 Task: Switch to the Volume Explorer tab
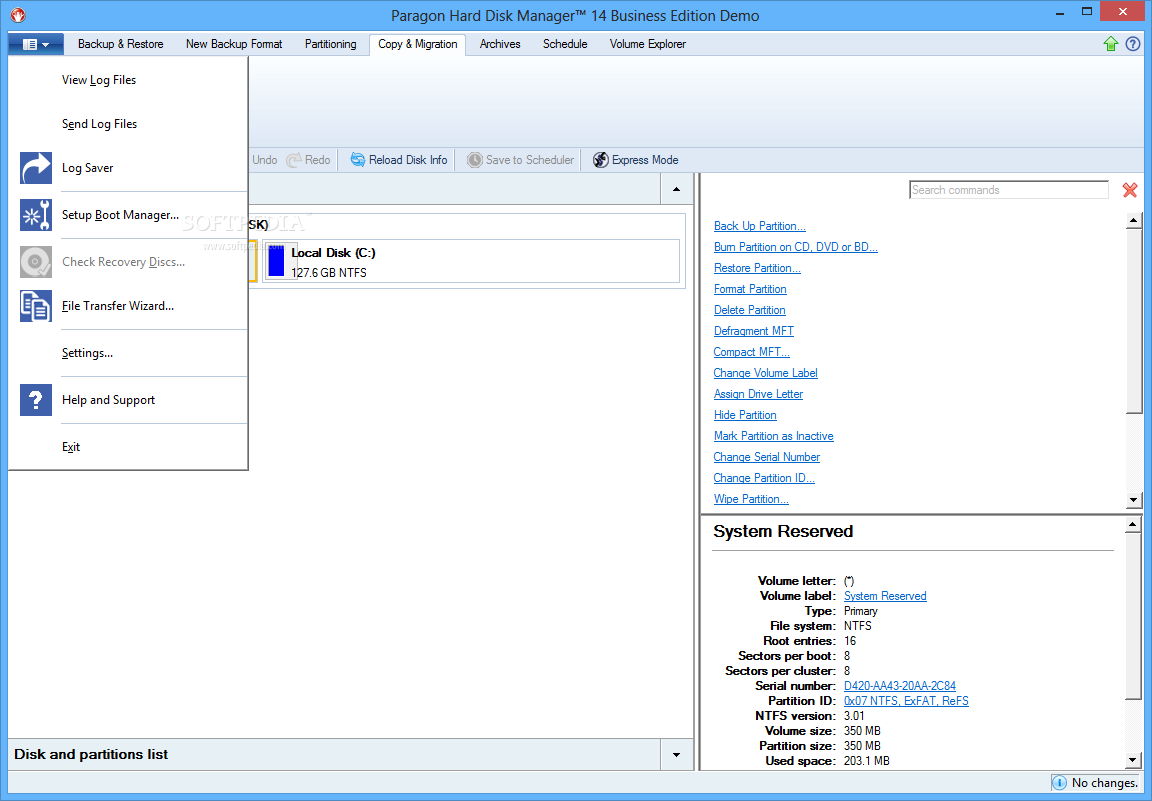tap(647, 44)
